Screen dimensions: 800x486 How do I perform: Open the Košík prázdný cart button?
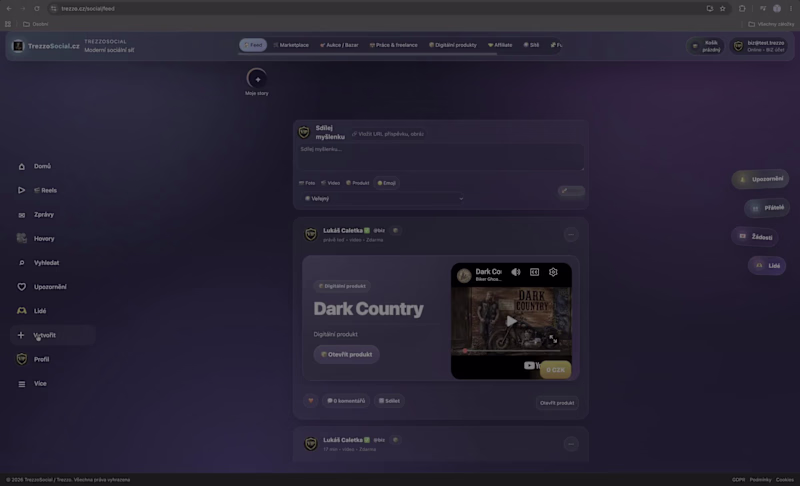pos(706,46)
